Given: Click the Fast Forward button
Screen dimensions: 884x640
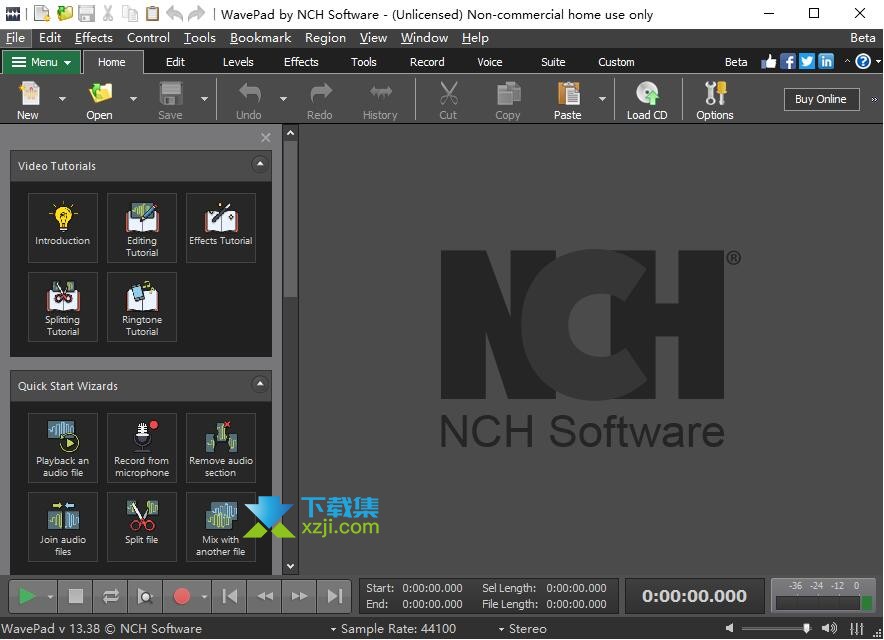Looking at the screenshot, I should point(299,596).
